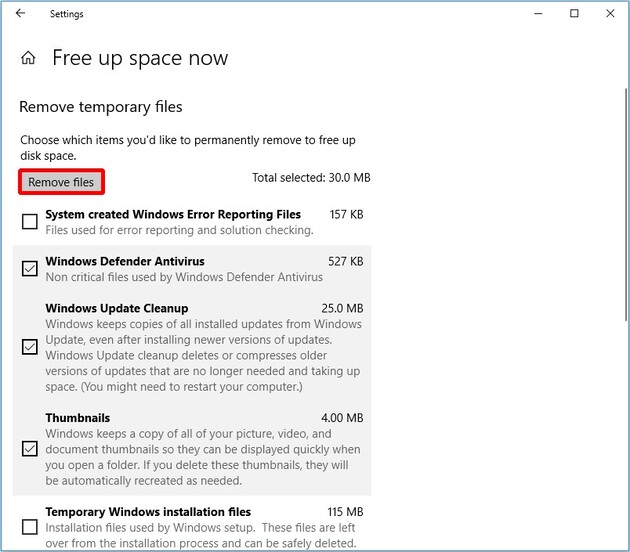Click the 'Settings' window title text
This screenshot has width=630, height=552.
coord(67,14)
